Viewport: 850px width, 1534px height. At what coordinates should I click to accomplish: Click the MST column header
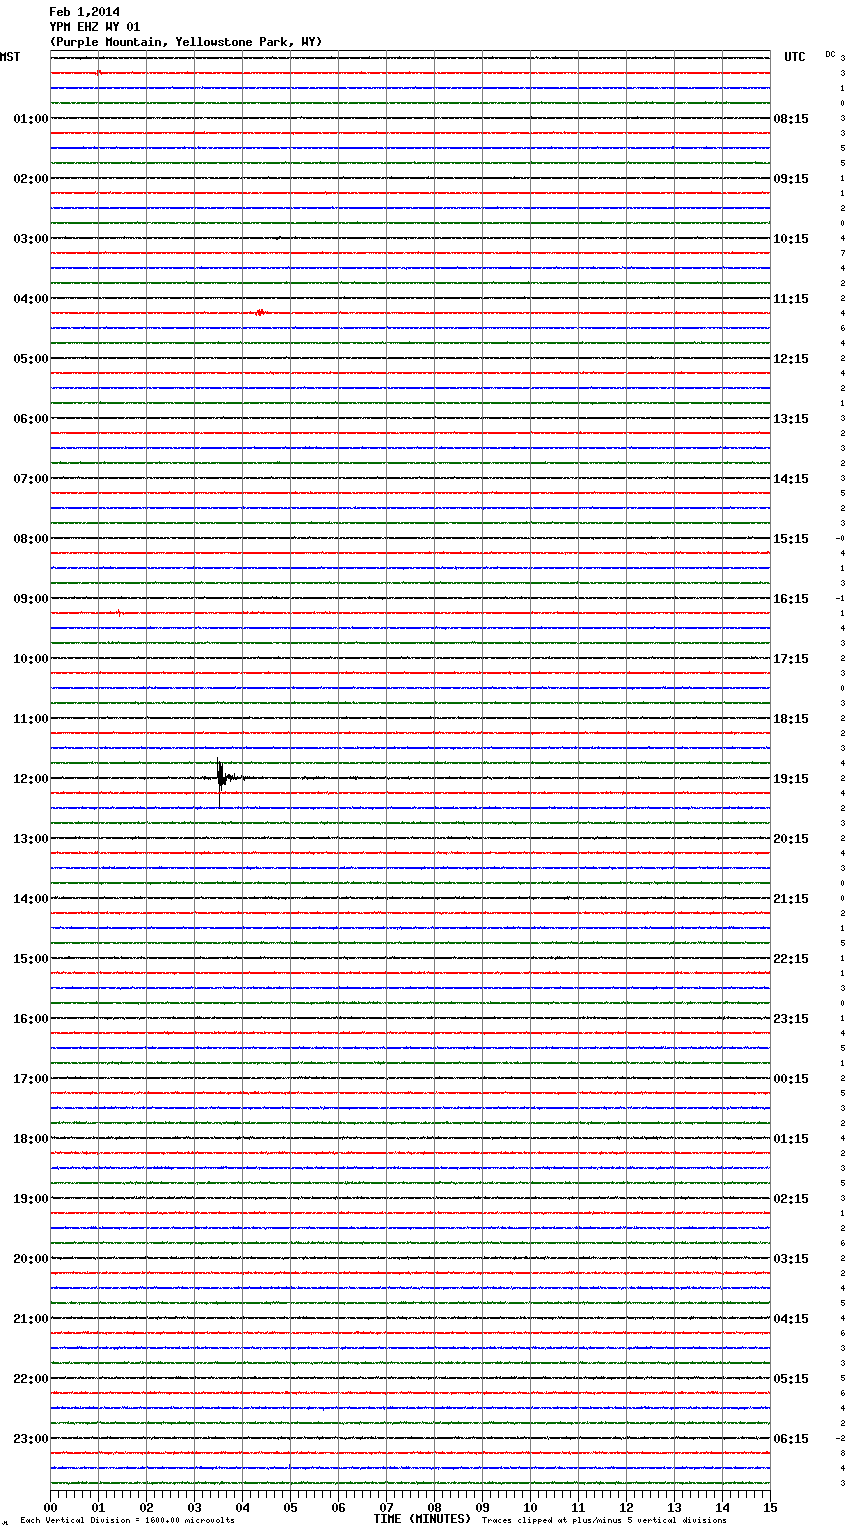10,57
